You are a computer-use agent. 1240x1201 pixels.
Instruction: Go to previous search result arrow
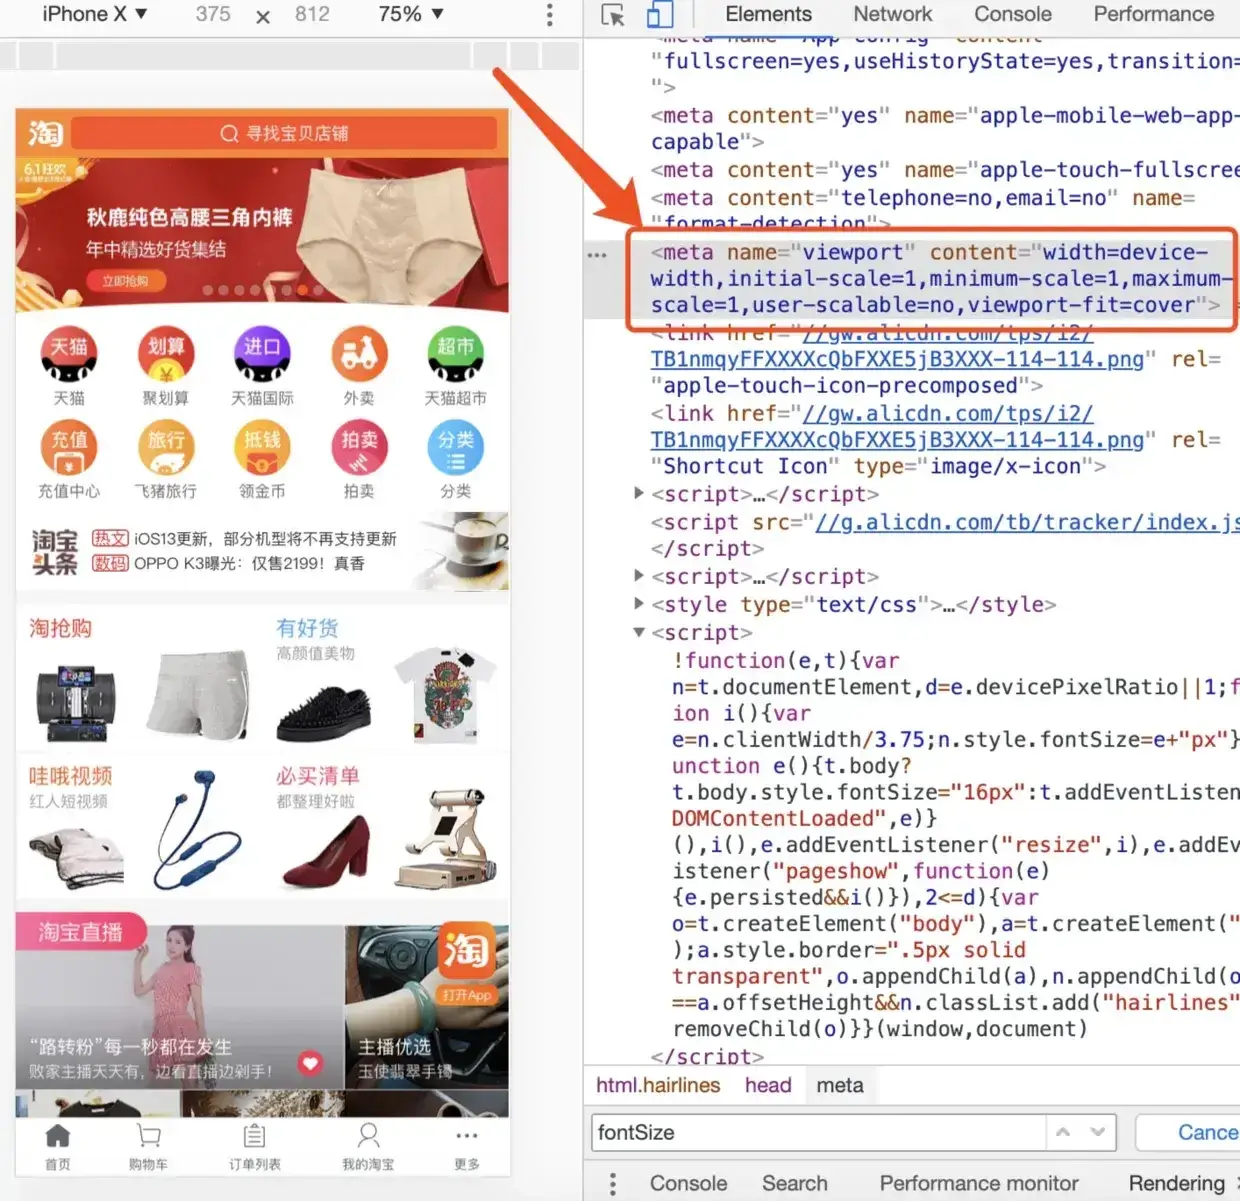pyautogui.click(x=1063, y=1132)
